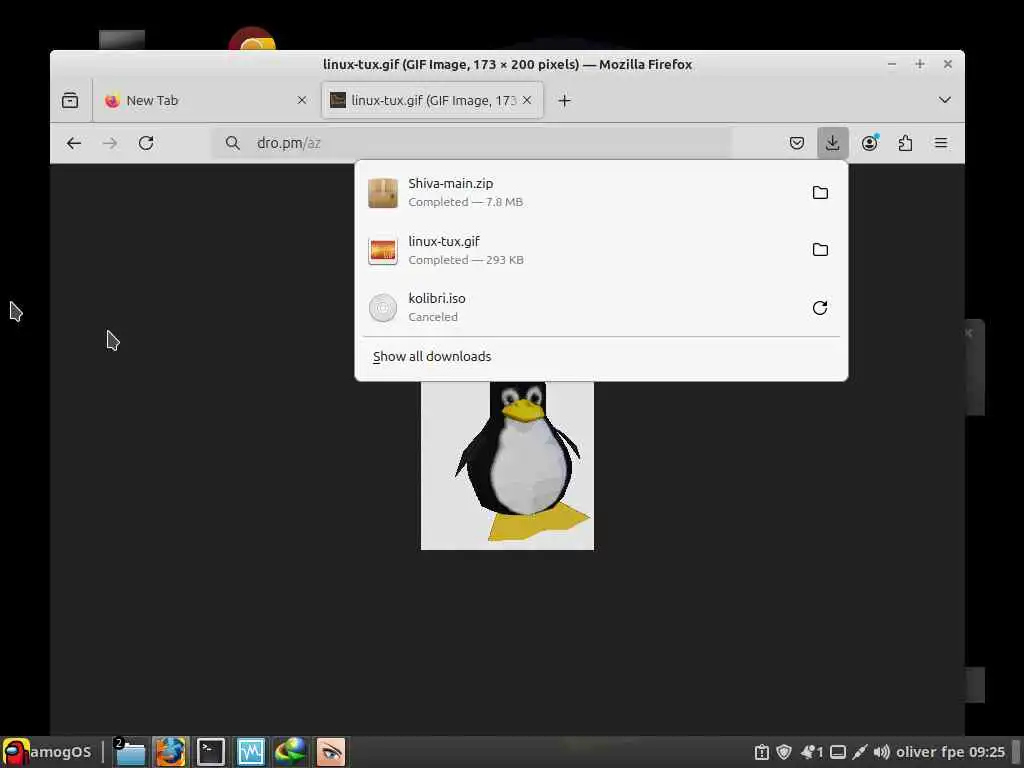The height and width of the screenshot is (768, 1024).
Task: Show Shiva-main.zip in folder
Action: [820, 193]
